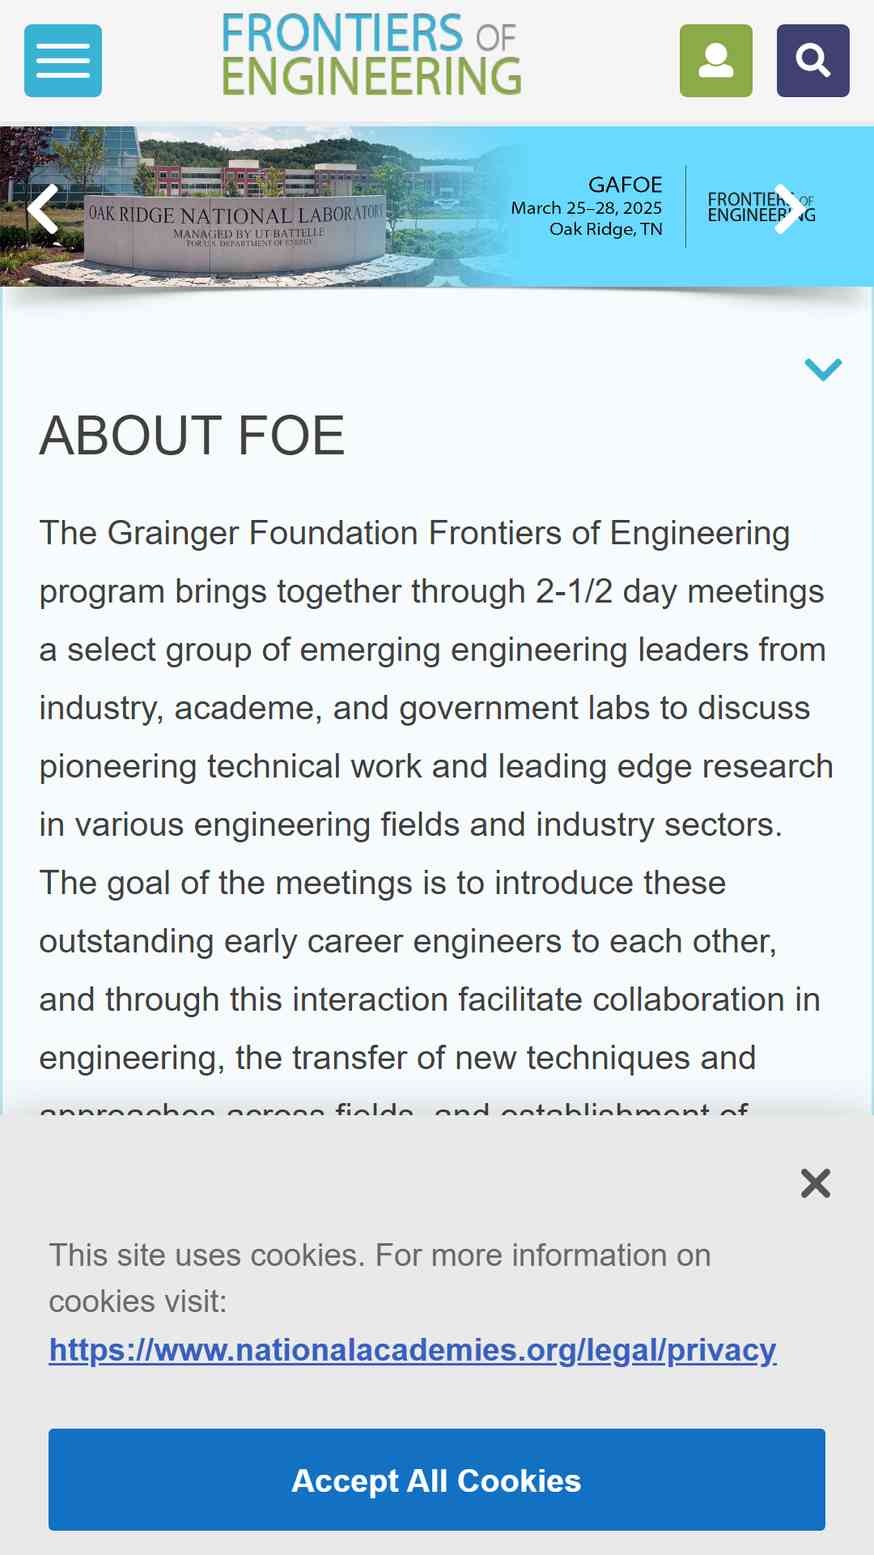Click the 'MANAGED BY UT-BATTELLE' sign text
This screenshot has width=874, height=1555.
coord(249,233)
